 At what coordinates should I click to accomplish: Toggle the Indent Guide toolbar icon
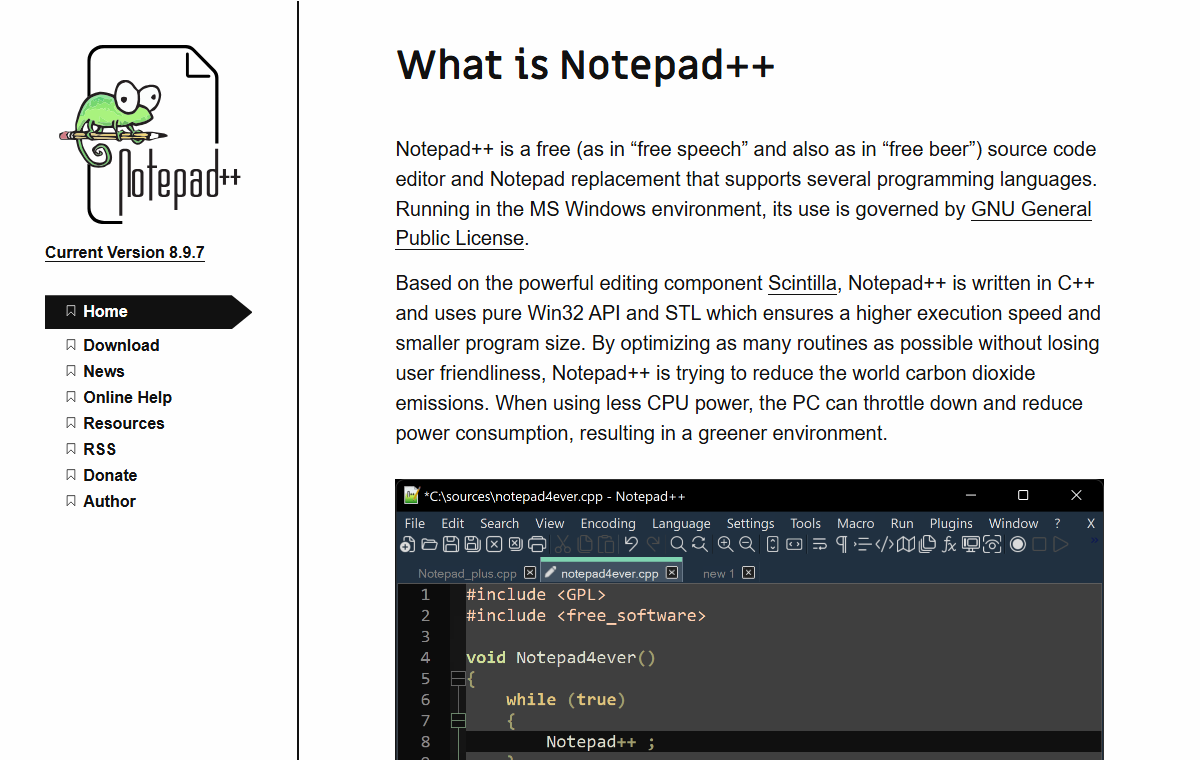(x=862, y=544)
